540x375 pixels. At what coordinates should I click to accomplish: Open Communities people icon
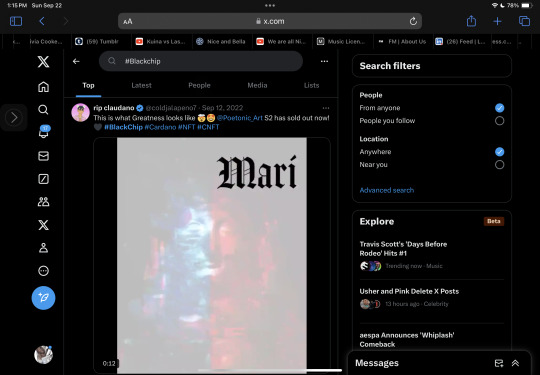pos(43,202)
